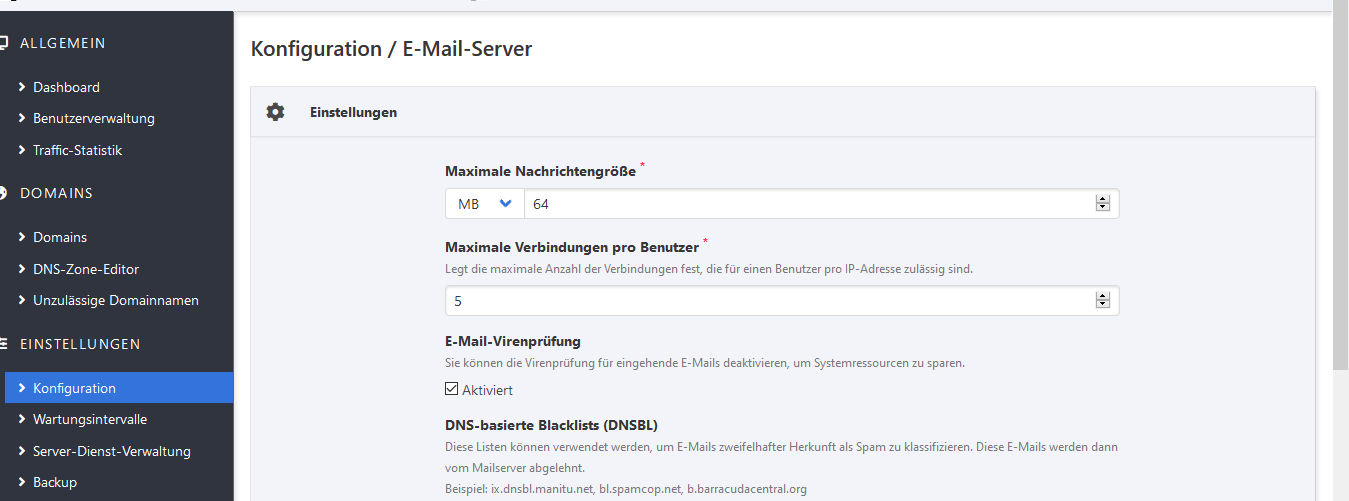Go to Wartungsintervalle page
Viewport: 1349px width, 501px height.
click(x=90, y=419)
